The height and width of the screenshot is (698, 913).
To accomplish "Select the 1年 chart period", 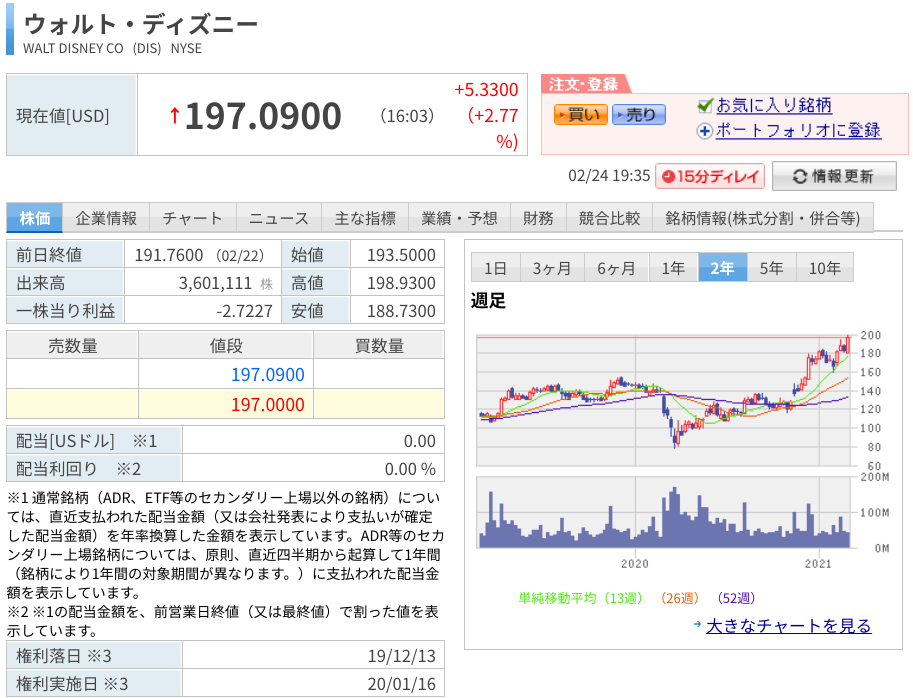I will click(674, 268).
